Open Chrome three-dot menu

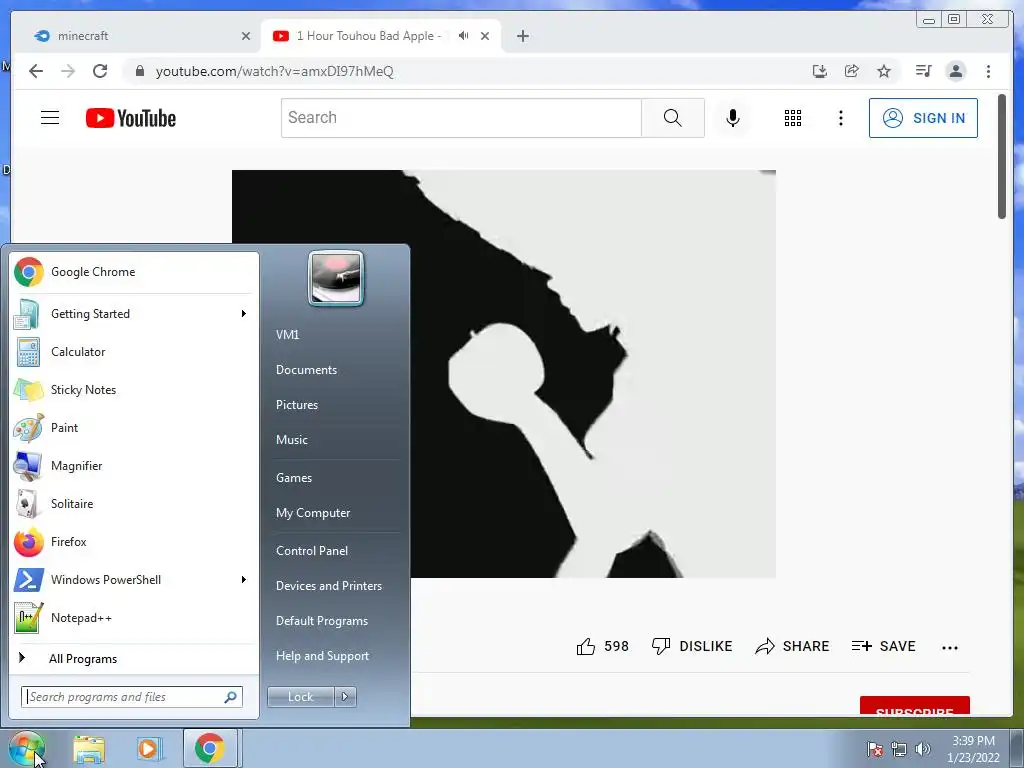click(988, 71)
